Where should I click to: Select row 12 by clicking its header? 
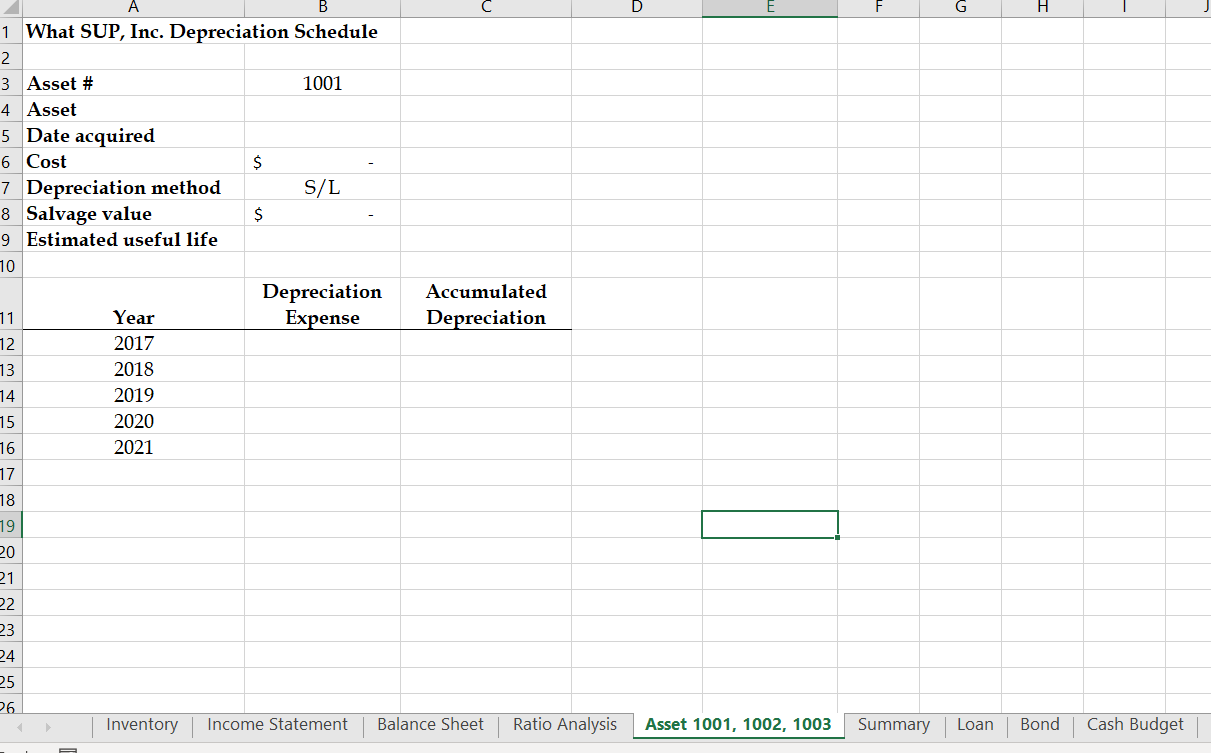(9, 343)
